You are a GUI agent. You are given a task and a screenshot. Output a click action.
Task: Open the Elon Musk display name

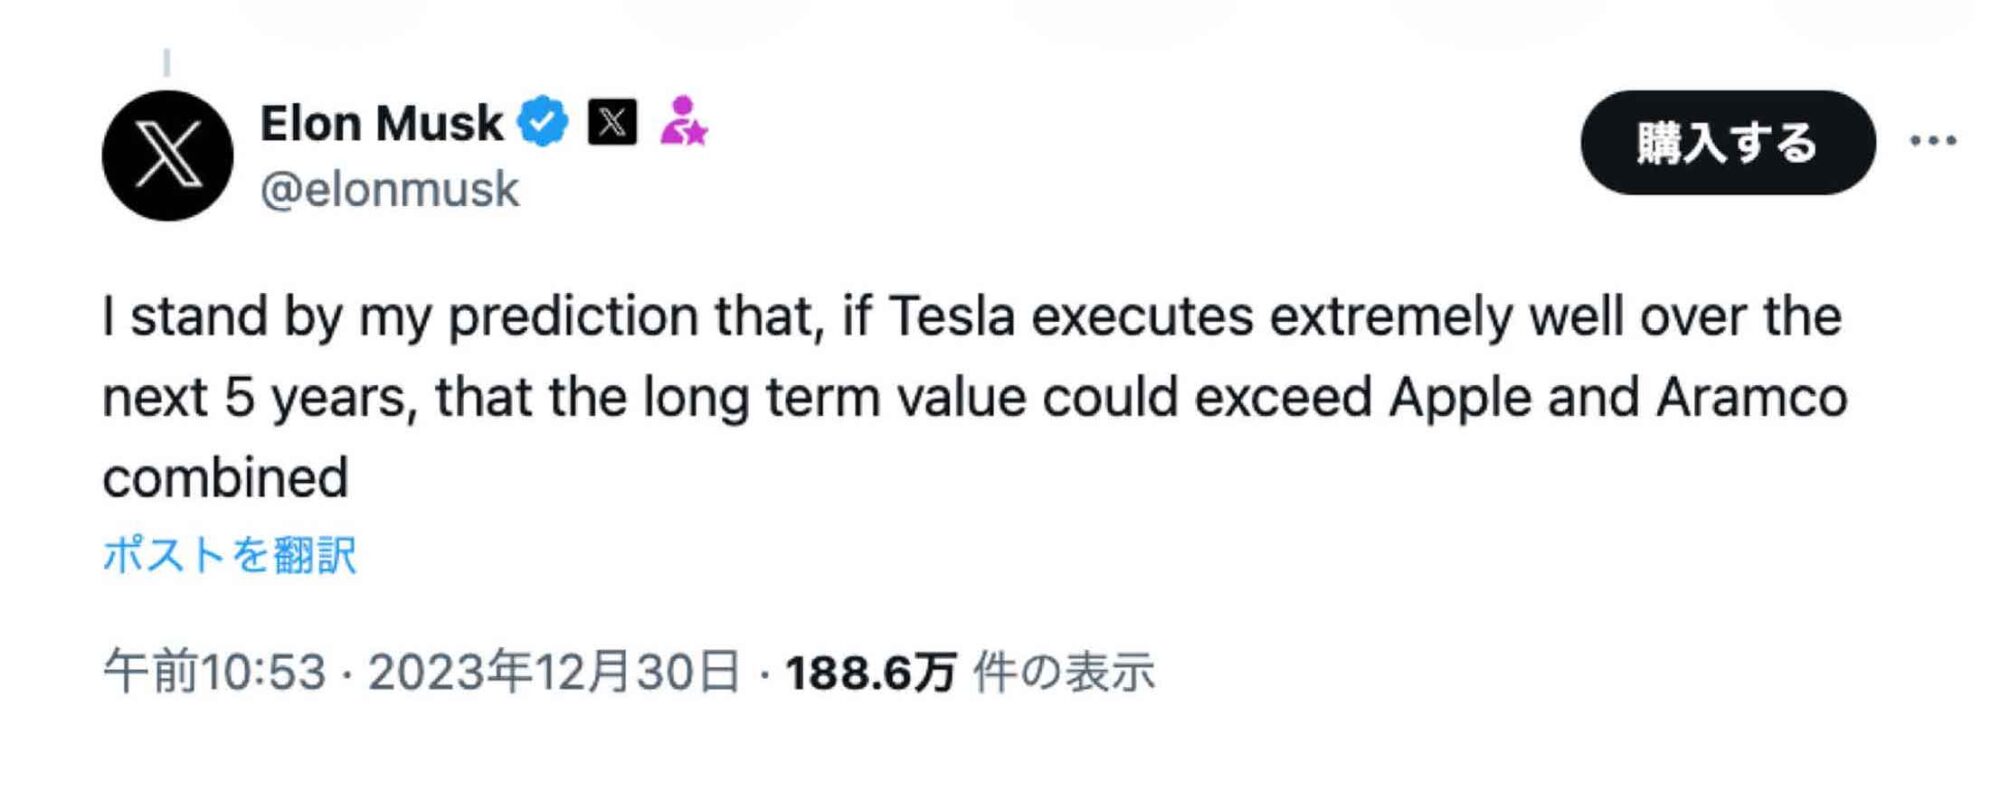click(381, 124)
